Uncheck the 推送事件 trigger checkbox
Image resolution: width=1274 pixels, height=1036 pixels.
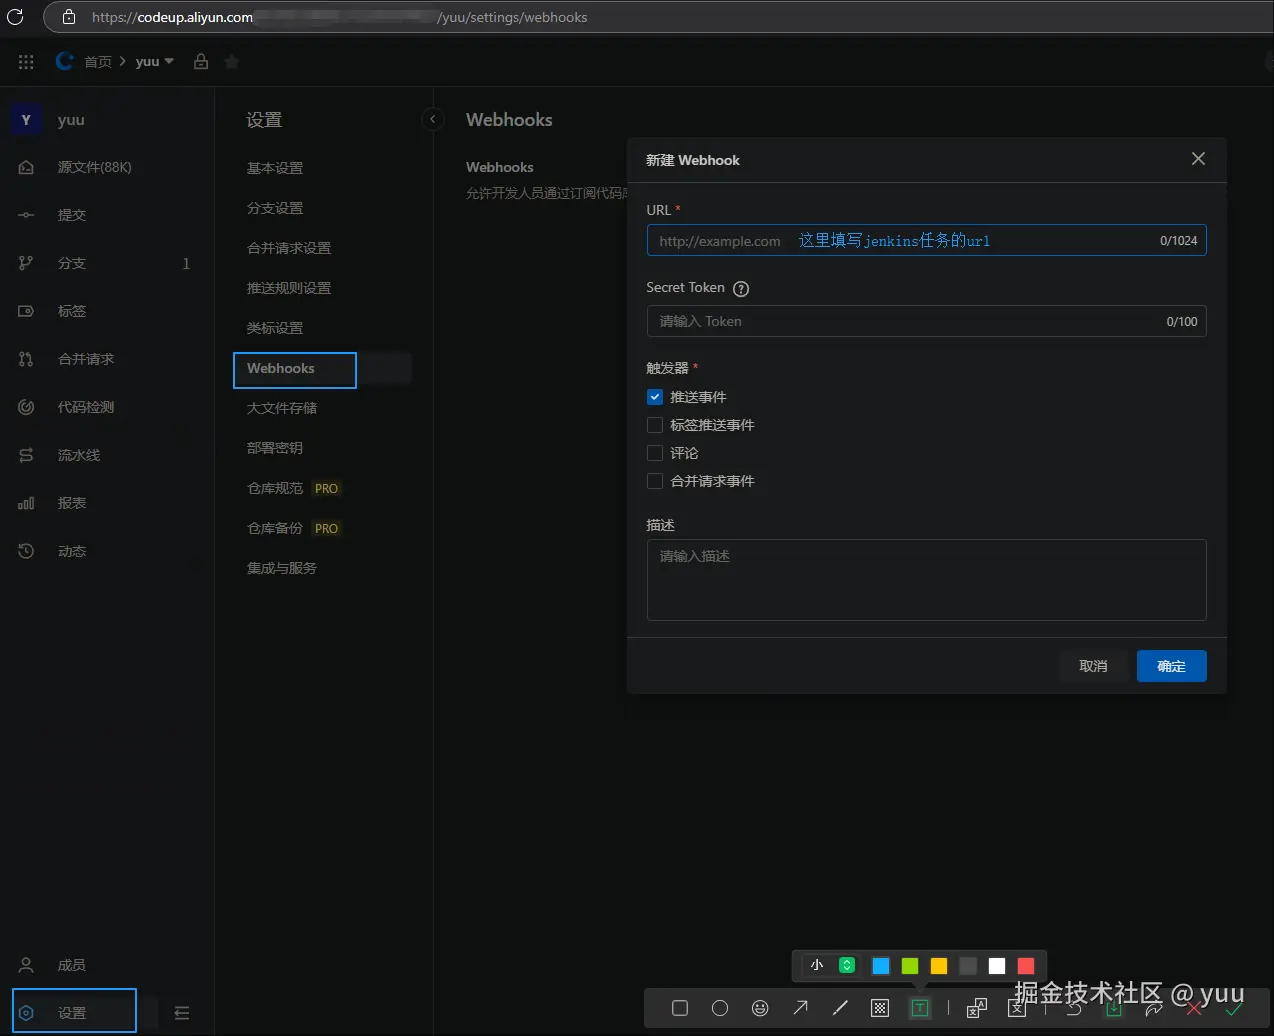point(655,397)
